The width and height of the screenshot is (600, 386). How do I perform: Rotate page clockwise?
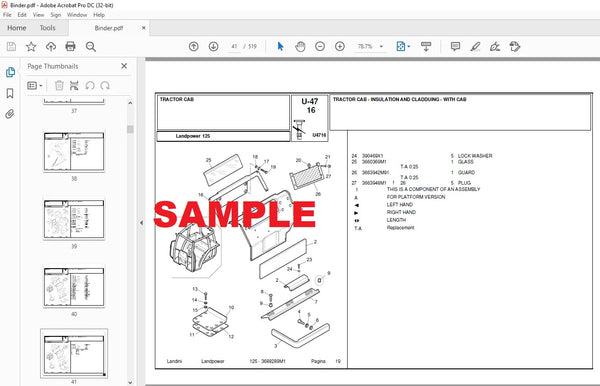pyautogui.click(x=105, y=86)
